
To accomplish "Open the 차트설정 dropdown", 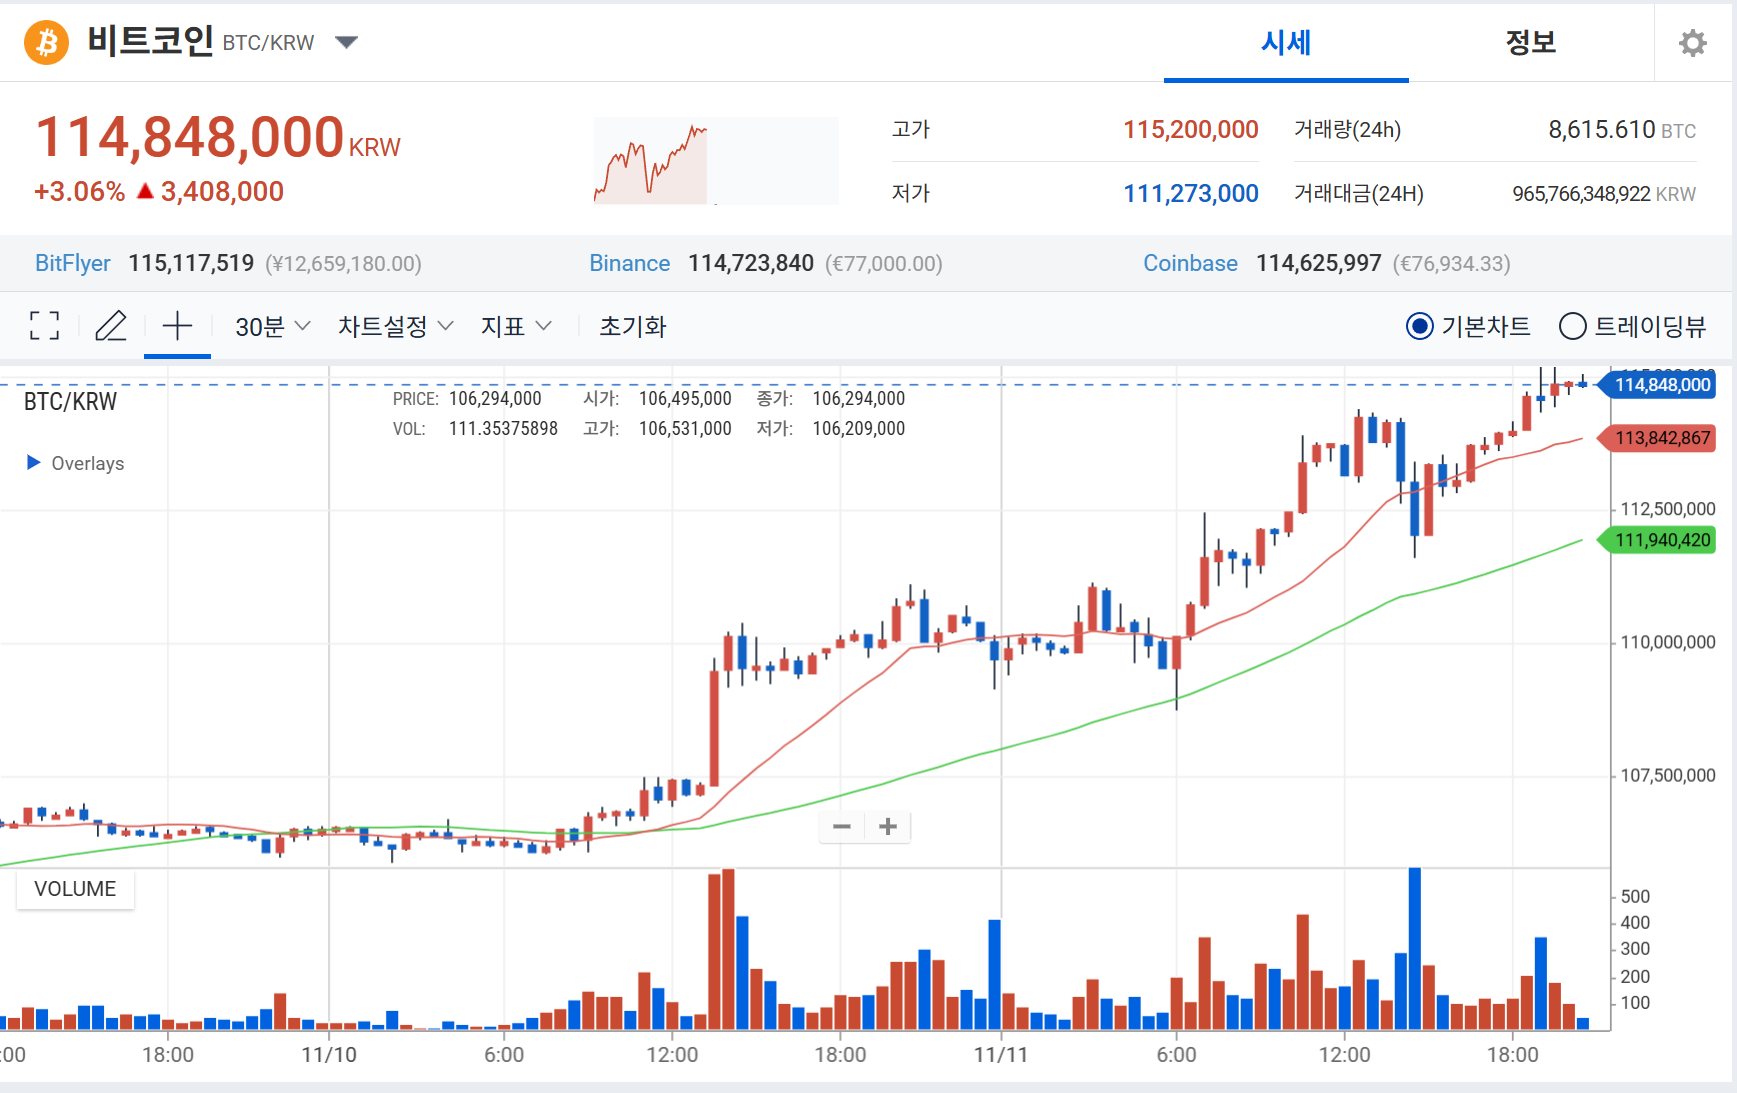I will (x=396, y=326).
